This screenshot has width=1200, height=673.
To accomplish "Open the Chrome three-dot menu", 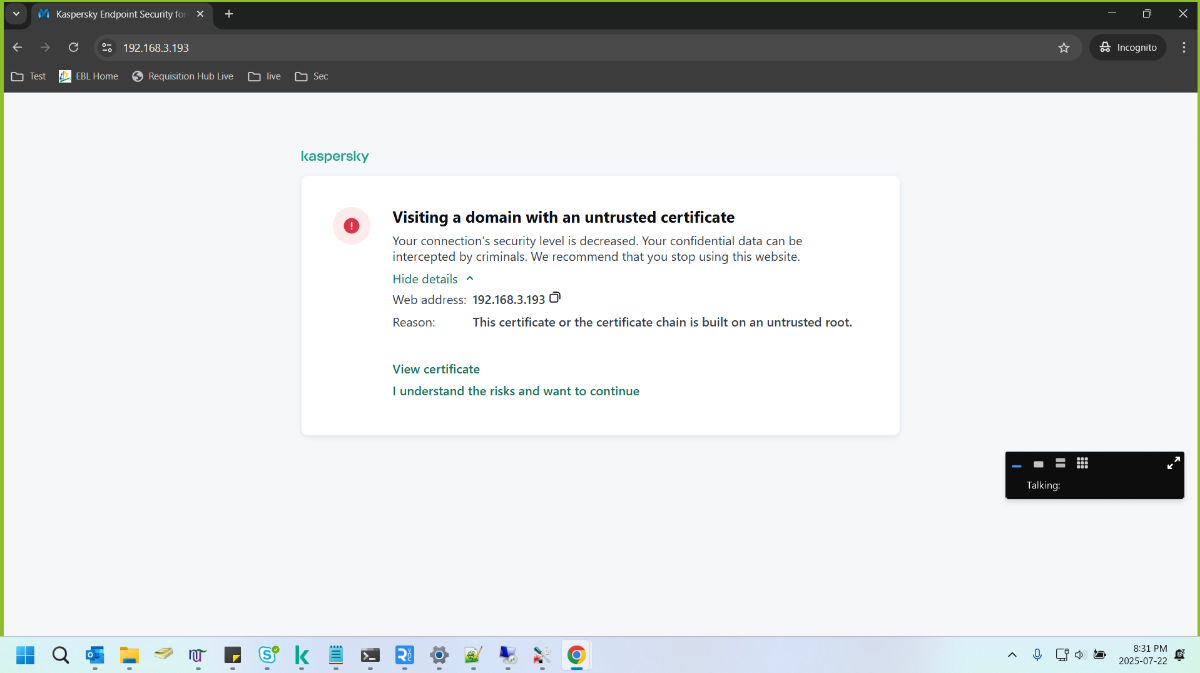I will 1183,47.
